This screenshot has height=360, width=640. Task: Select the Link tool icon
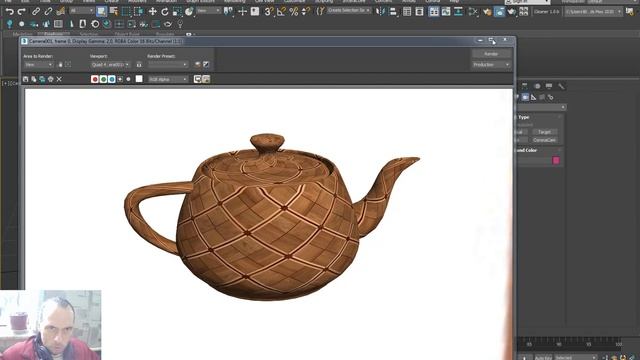click(36, 11)
